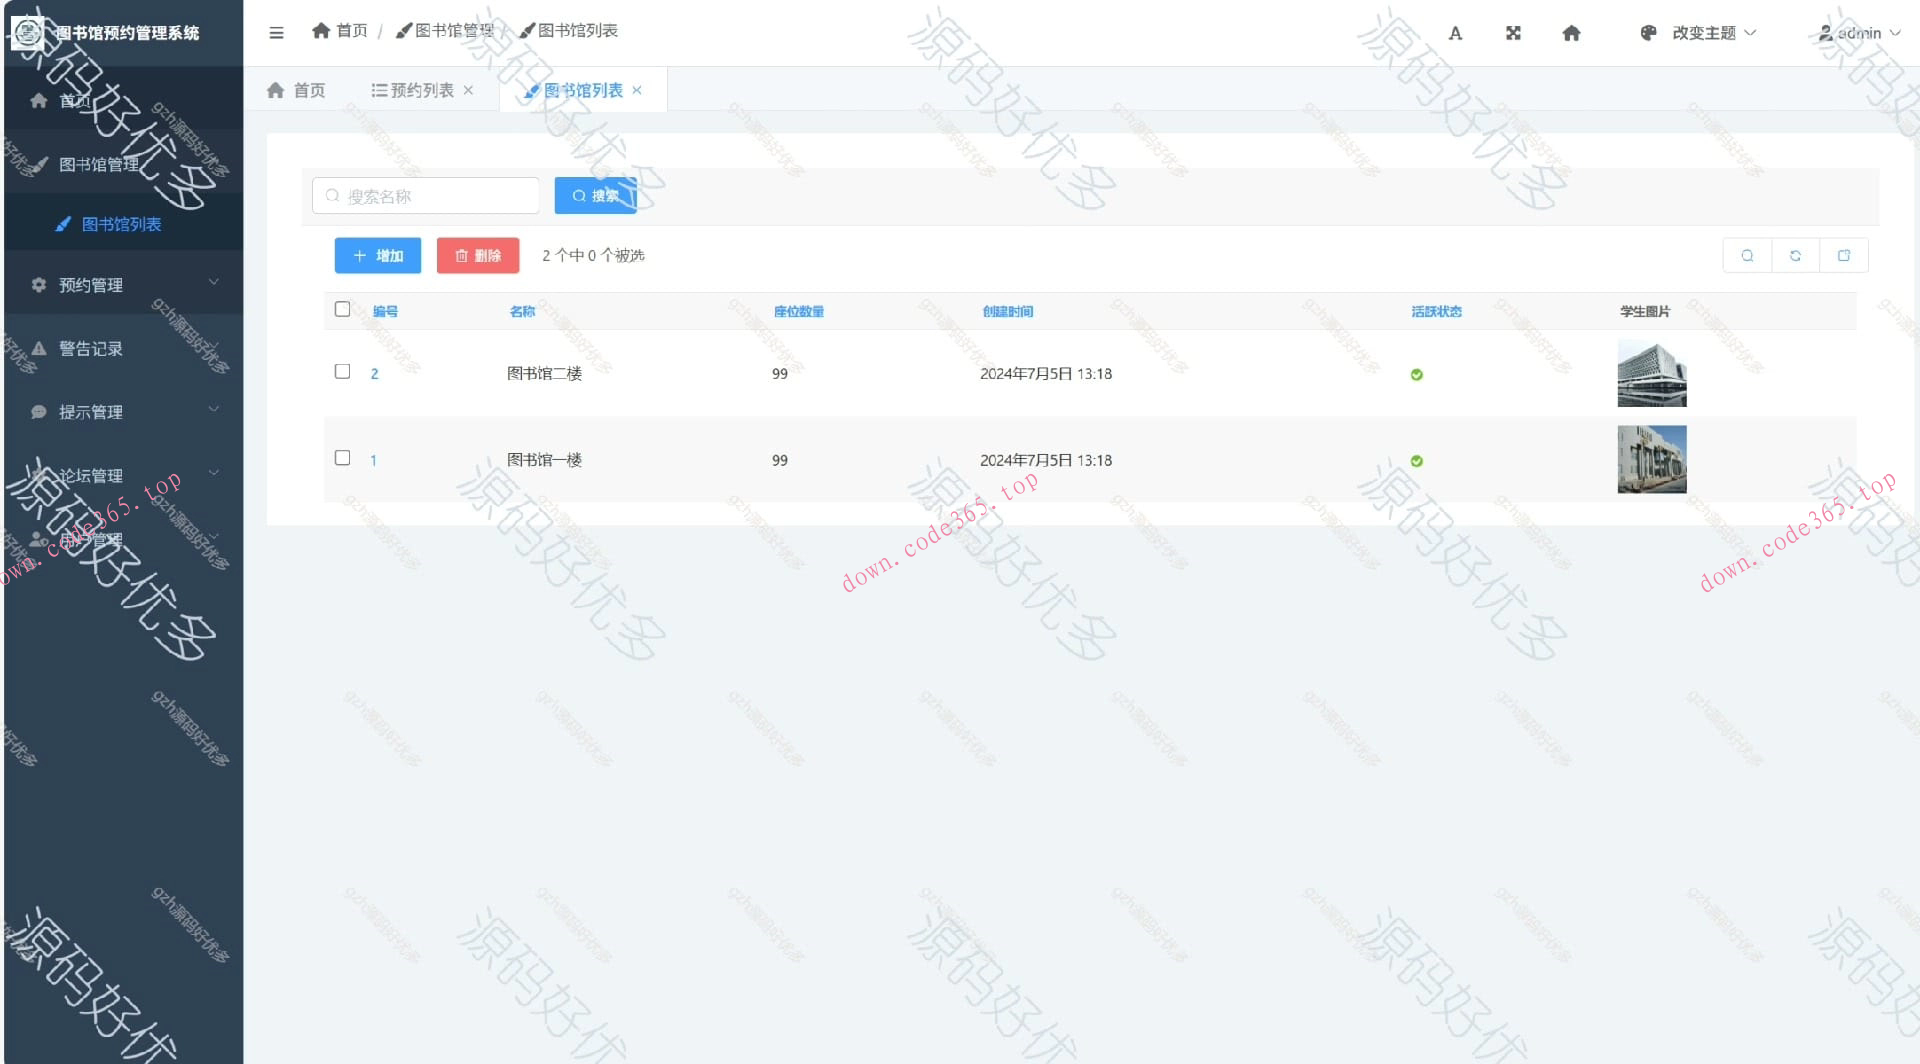This screenshot has width=1920, height=1064.
Task: Click the theme palette icon
Action: (x=1648, y=32)
